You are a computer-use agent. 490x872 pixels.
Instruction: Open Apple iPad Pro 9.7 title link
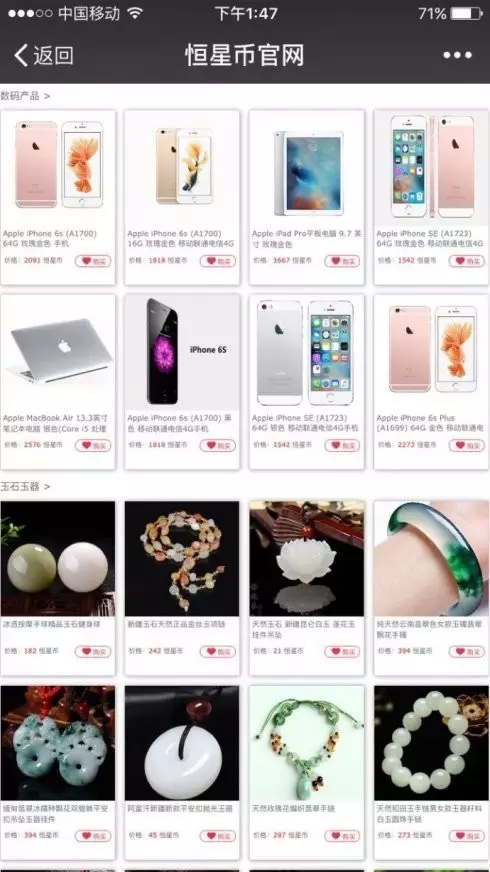(306, 239)
